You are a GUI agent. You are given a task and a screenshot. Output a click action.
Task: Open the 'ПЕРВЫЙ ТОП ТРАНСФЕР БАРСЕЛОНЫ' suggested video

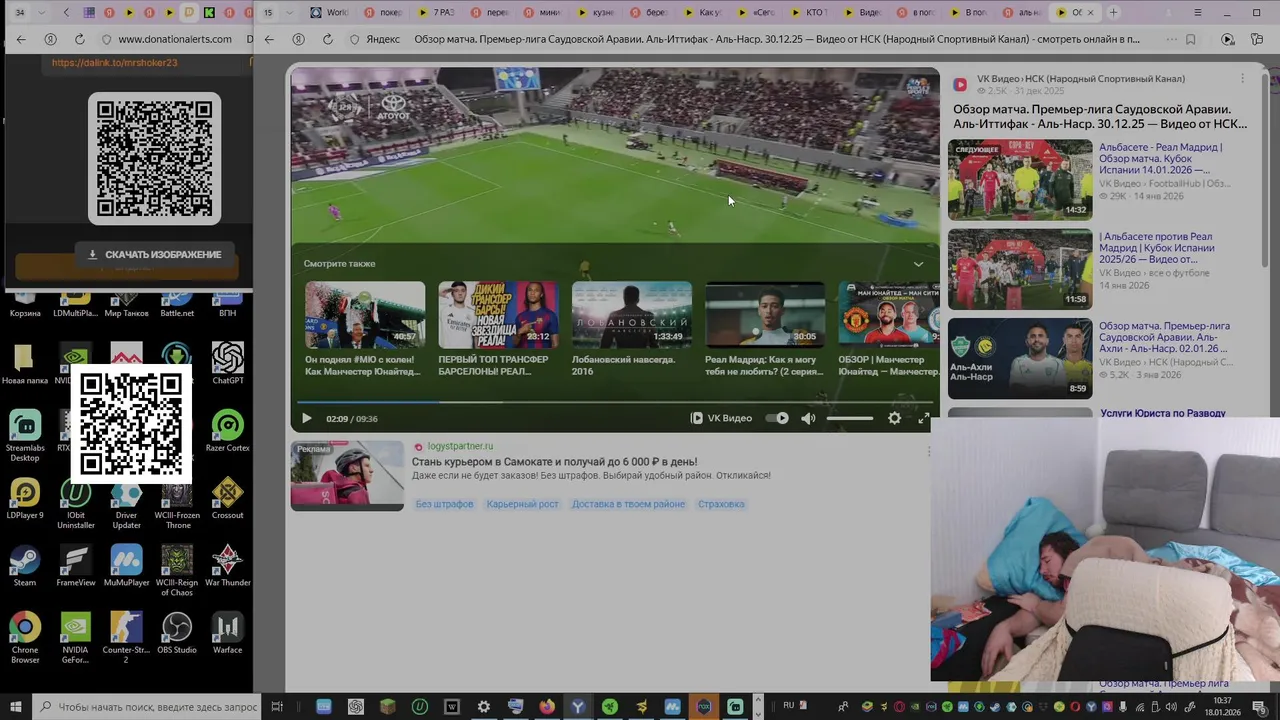[x=498, y=329]
